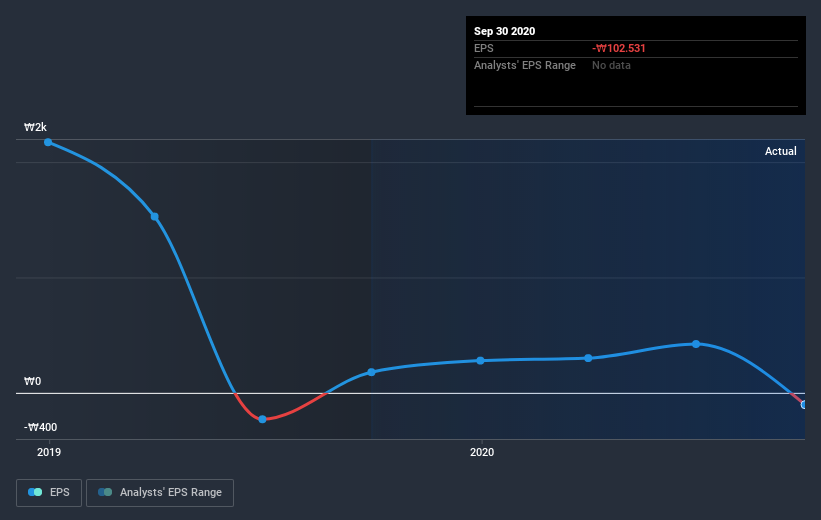Viewport: 821px width, 520px height.
Task: Click the -₩400 y-axis label
Action: (x=40, y=427)
